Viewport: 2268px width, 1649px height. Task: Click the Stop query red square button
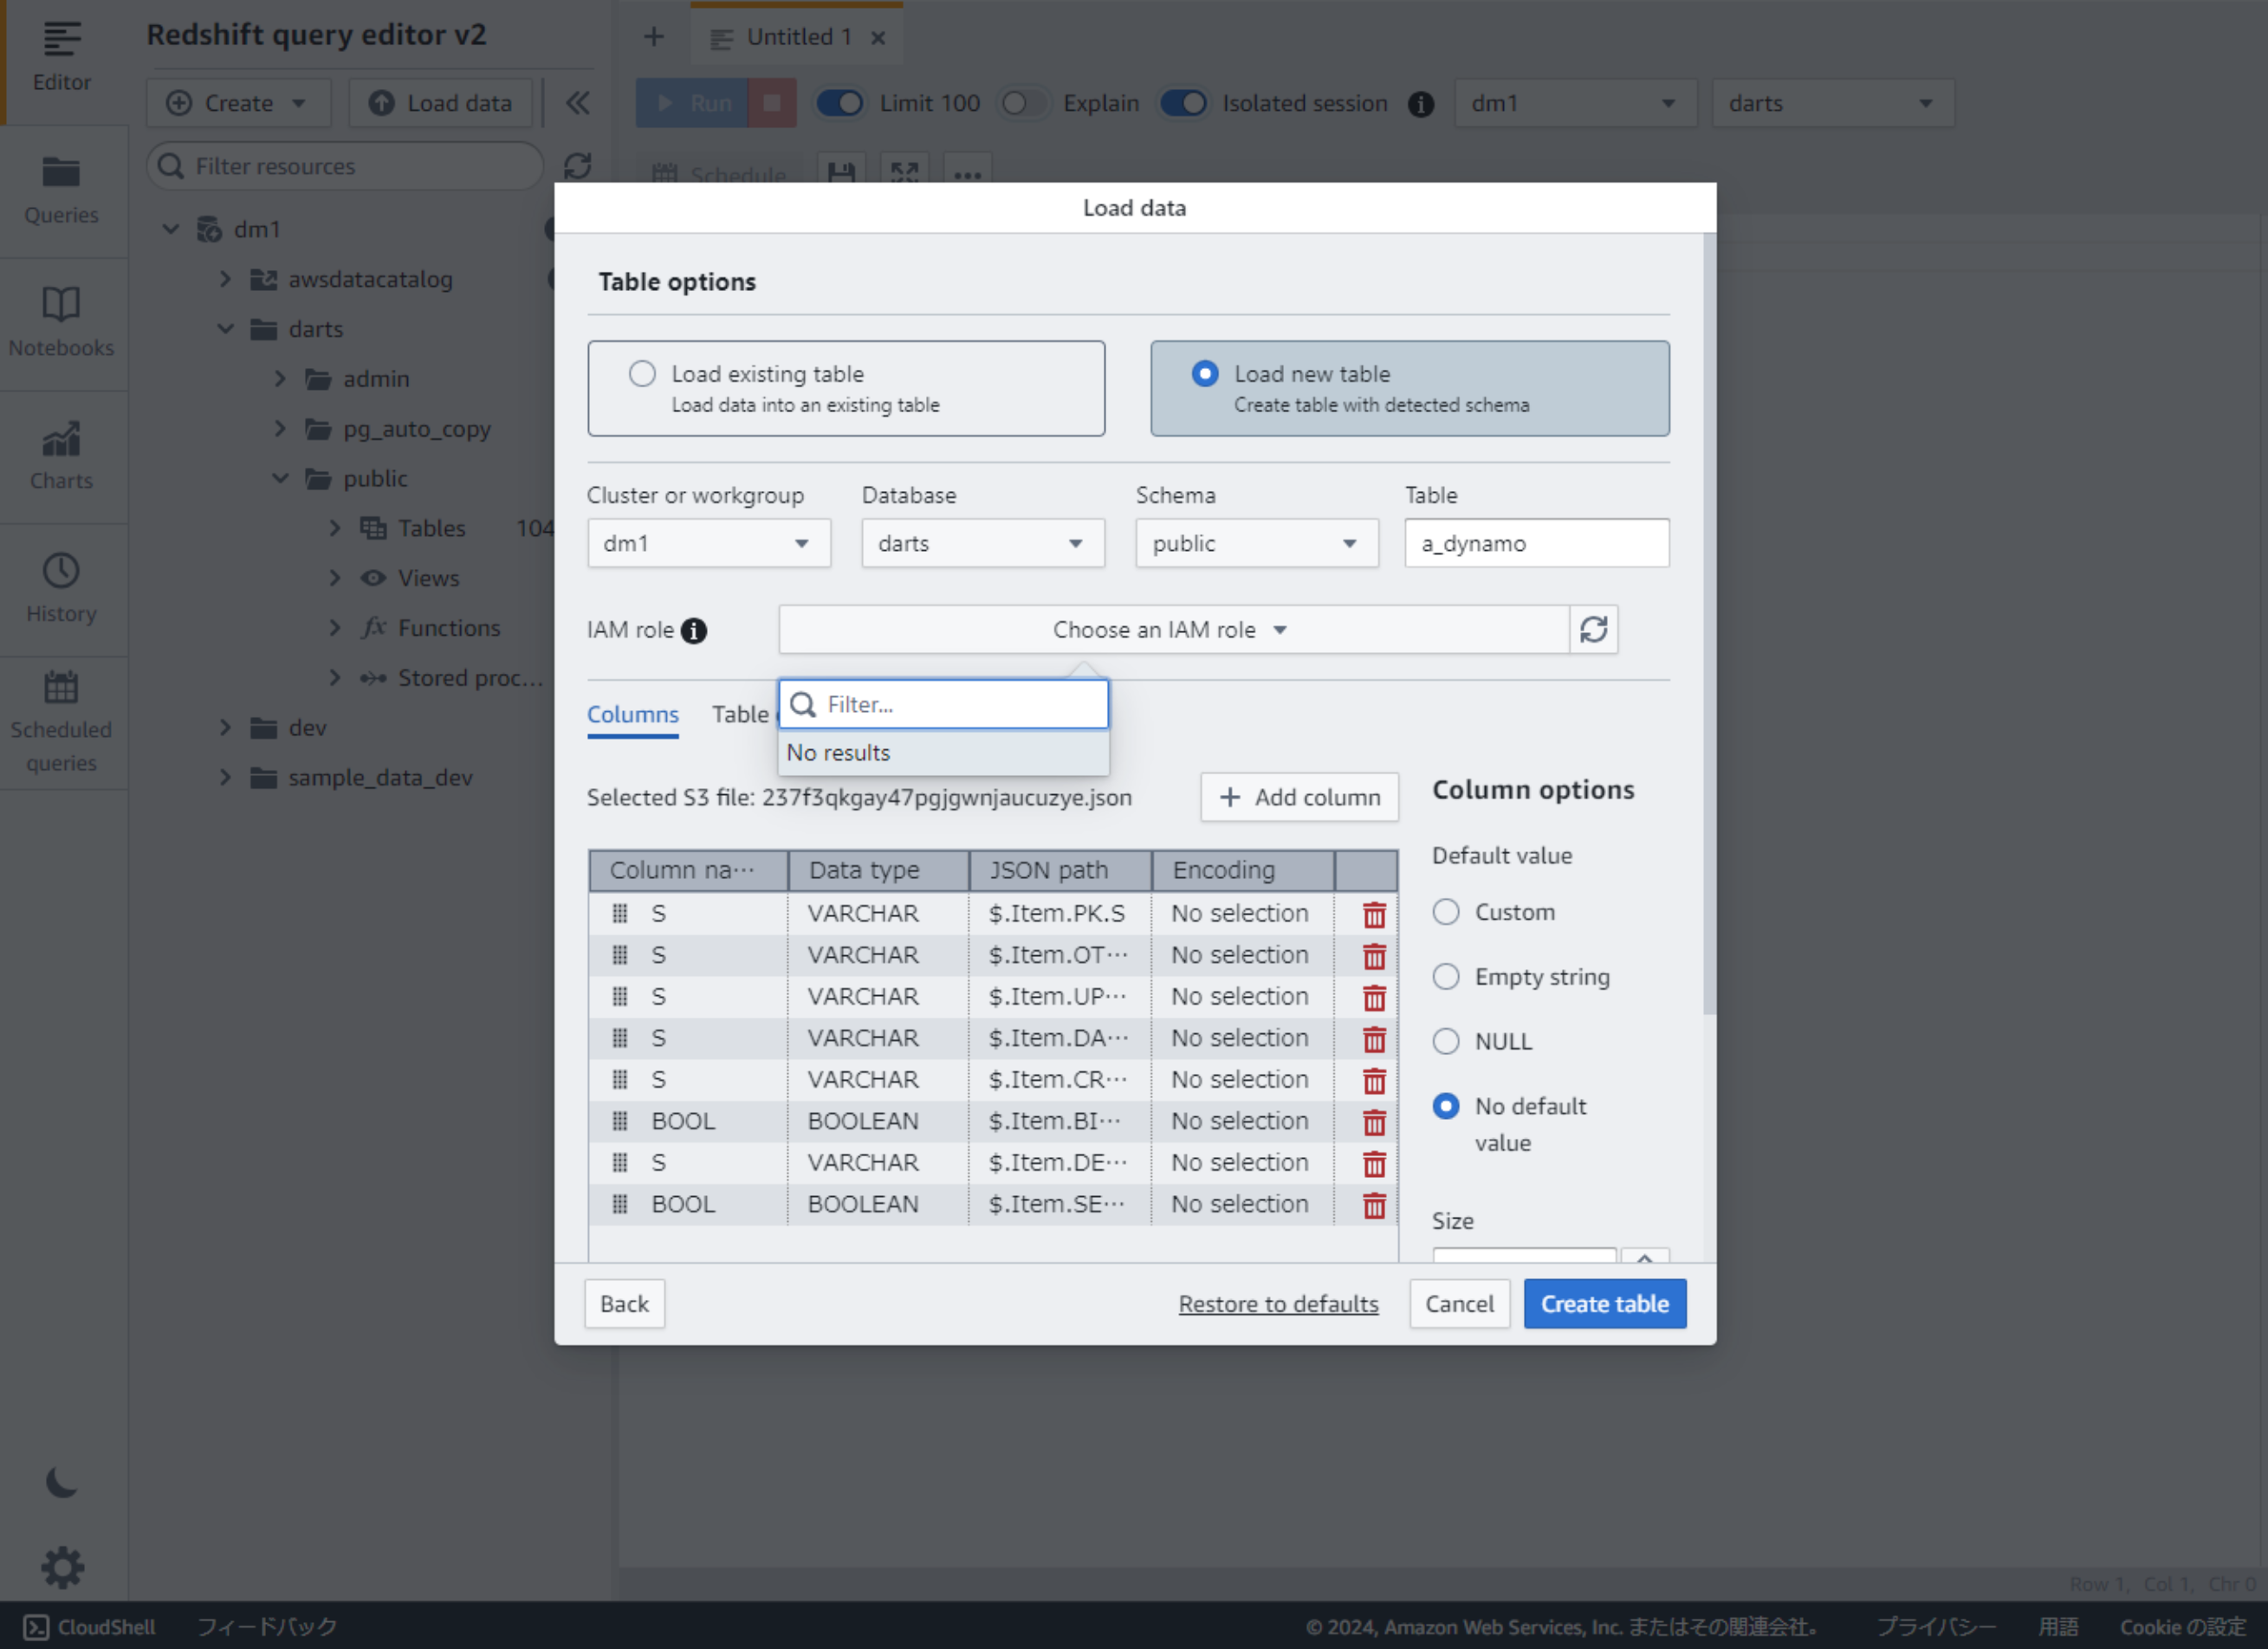pos(772,103)
